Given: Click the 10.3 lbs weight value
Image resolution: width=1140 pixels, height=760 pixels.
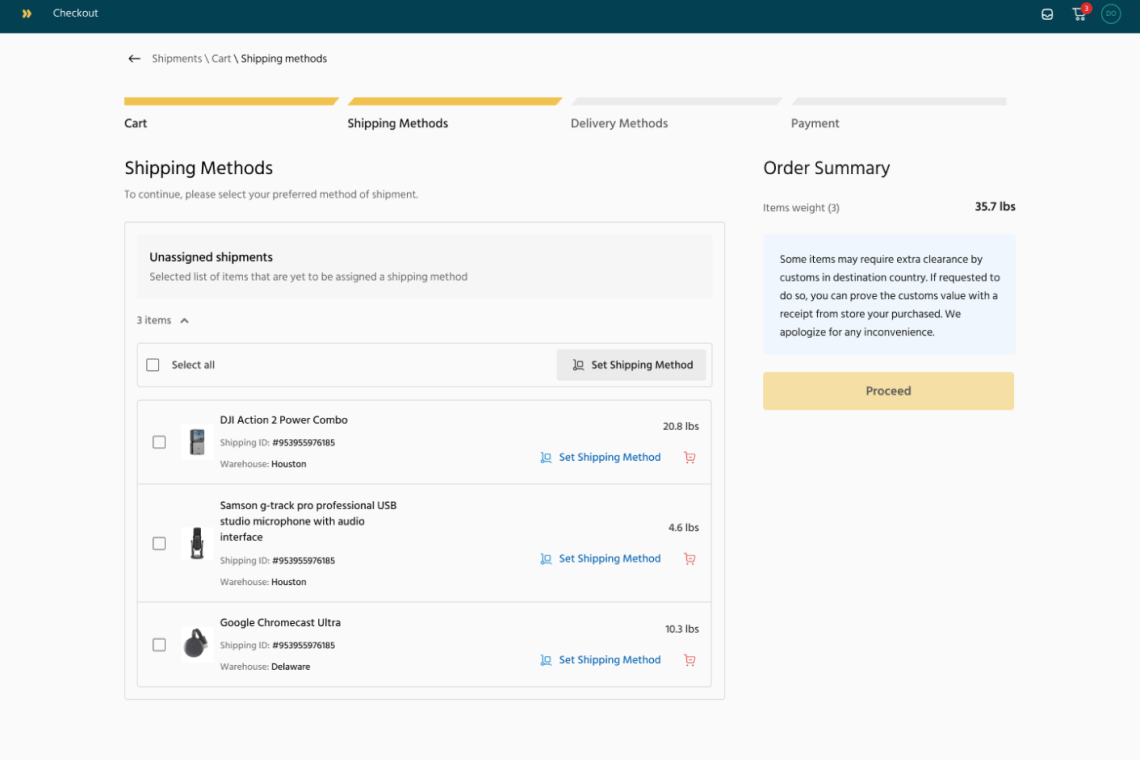Looking at the screenshot, I should [x=682, y=629].
